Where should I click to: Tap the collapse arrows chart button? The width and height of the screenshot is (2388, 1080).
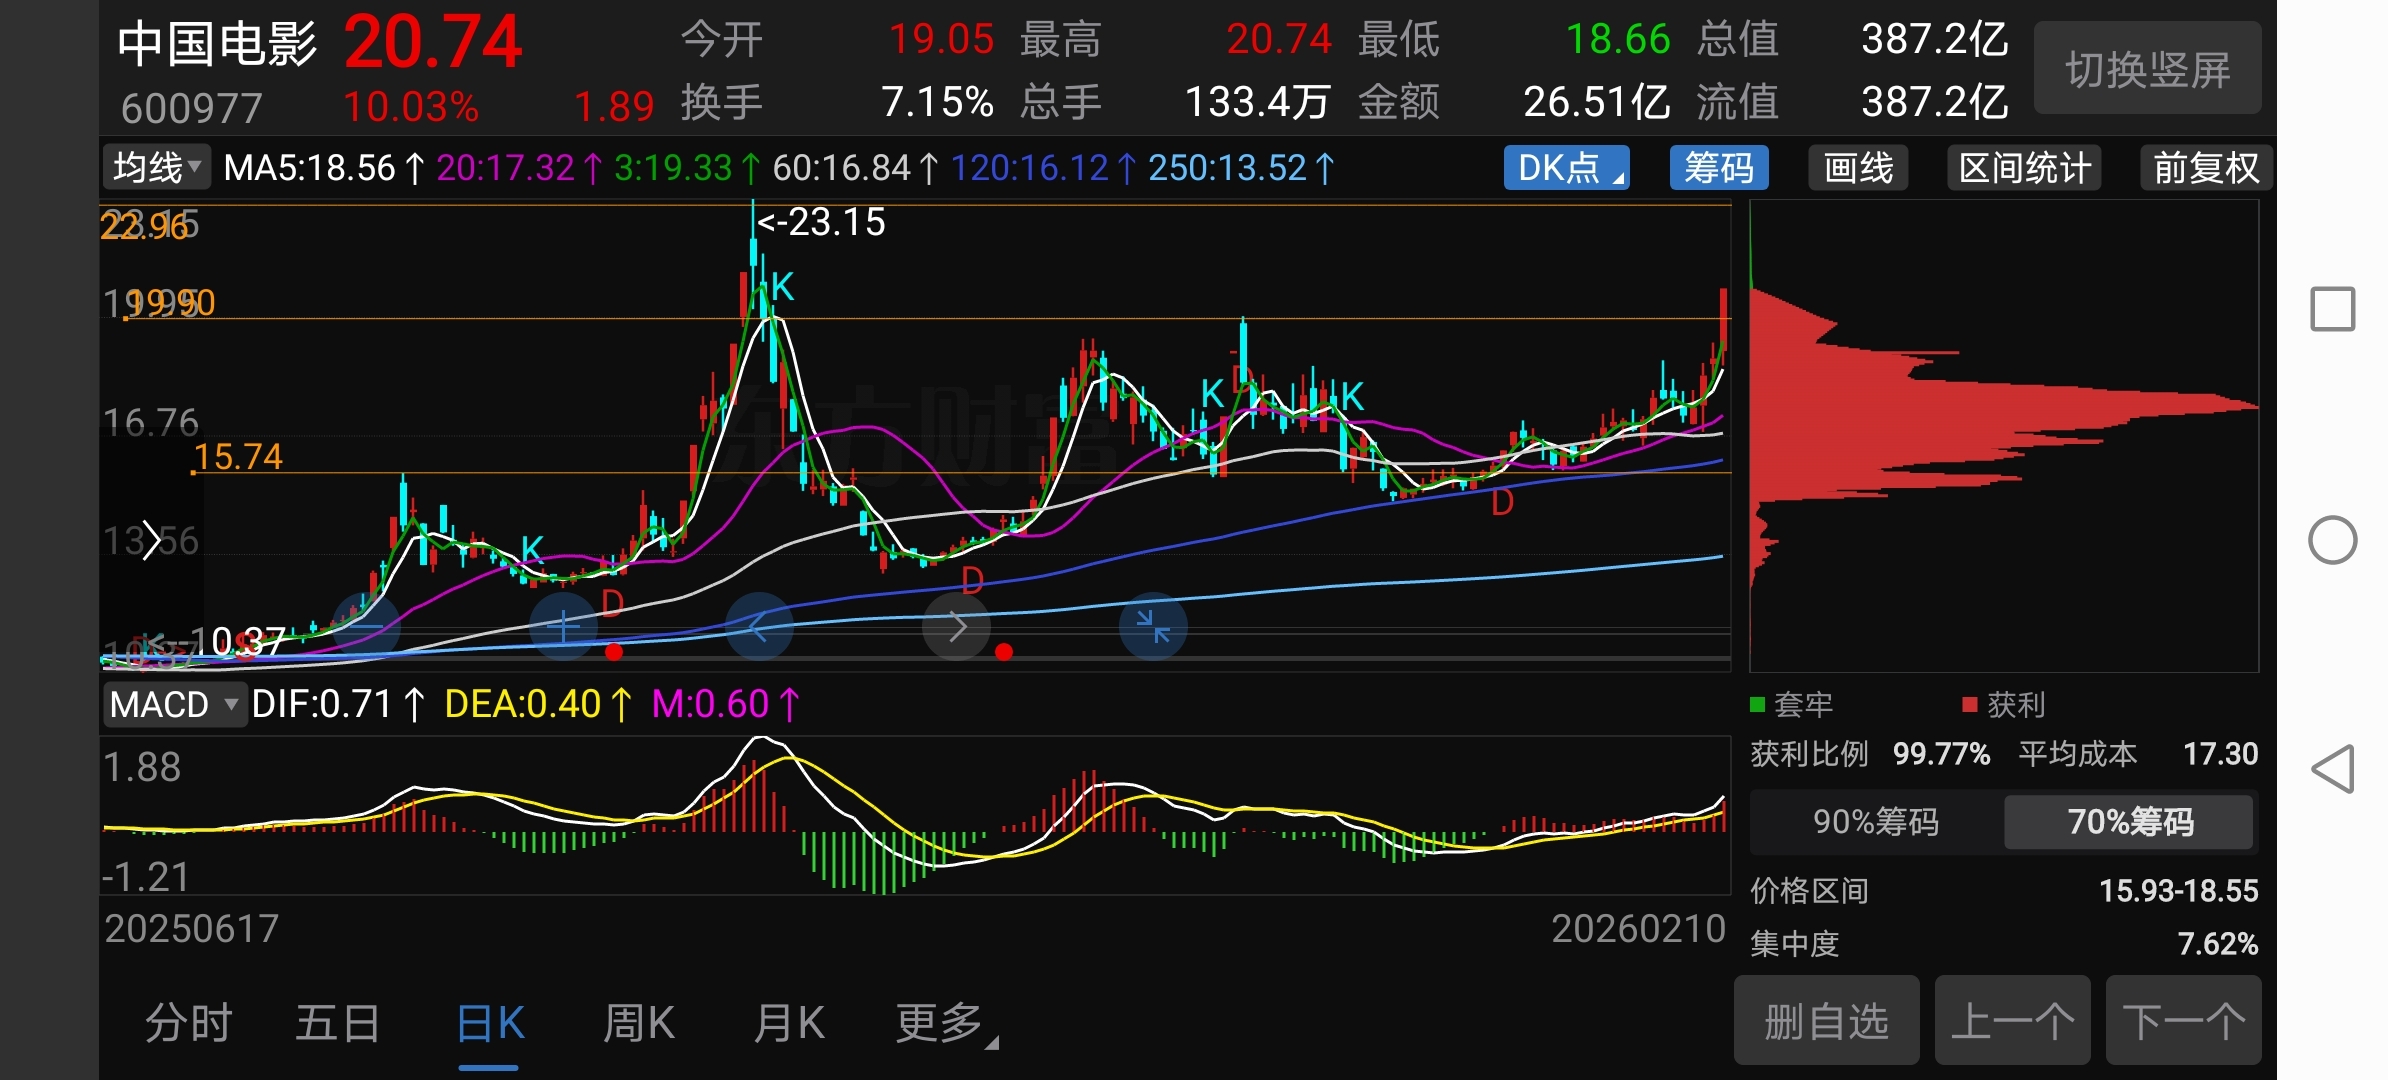pyautogui.click(x=1153, y=627)
